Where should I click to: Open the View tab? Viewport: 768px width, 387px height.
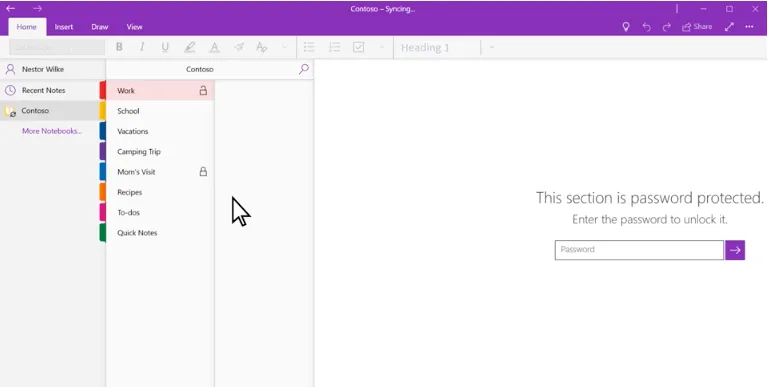134,27
